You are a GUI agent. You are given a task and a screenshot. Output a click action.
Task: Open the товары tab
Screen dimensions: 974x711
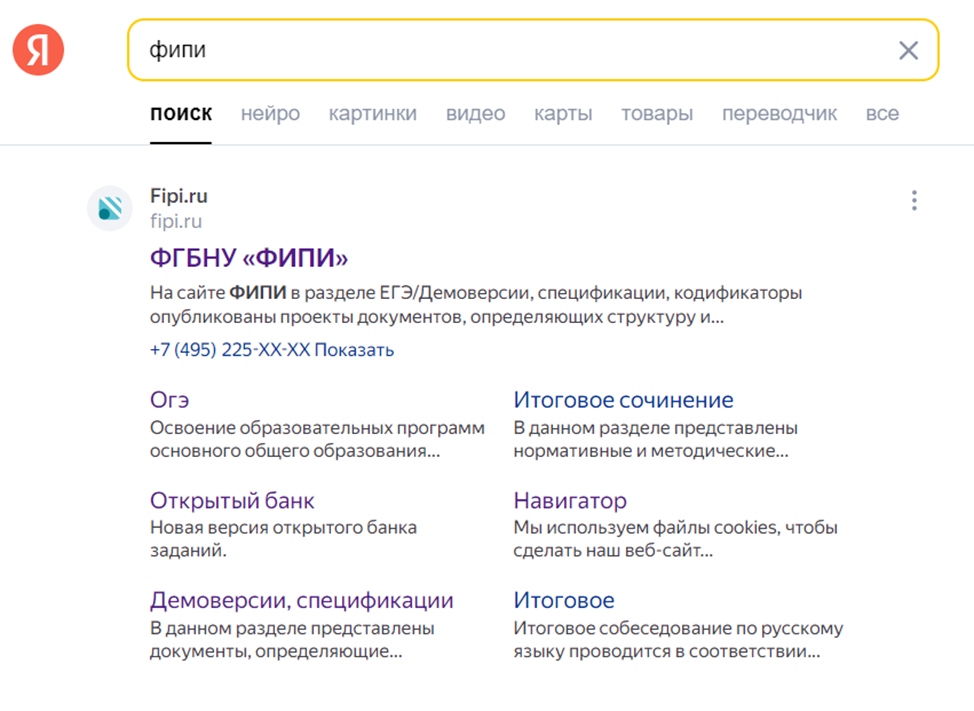point(657,114)
